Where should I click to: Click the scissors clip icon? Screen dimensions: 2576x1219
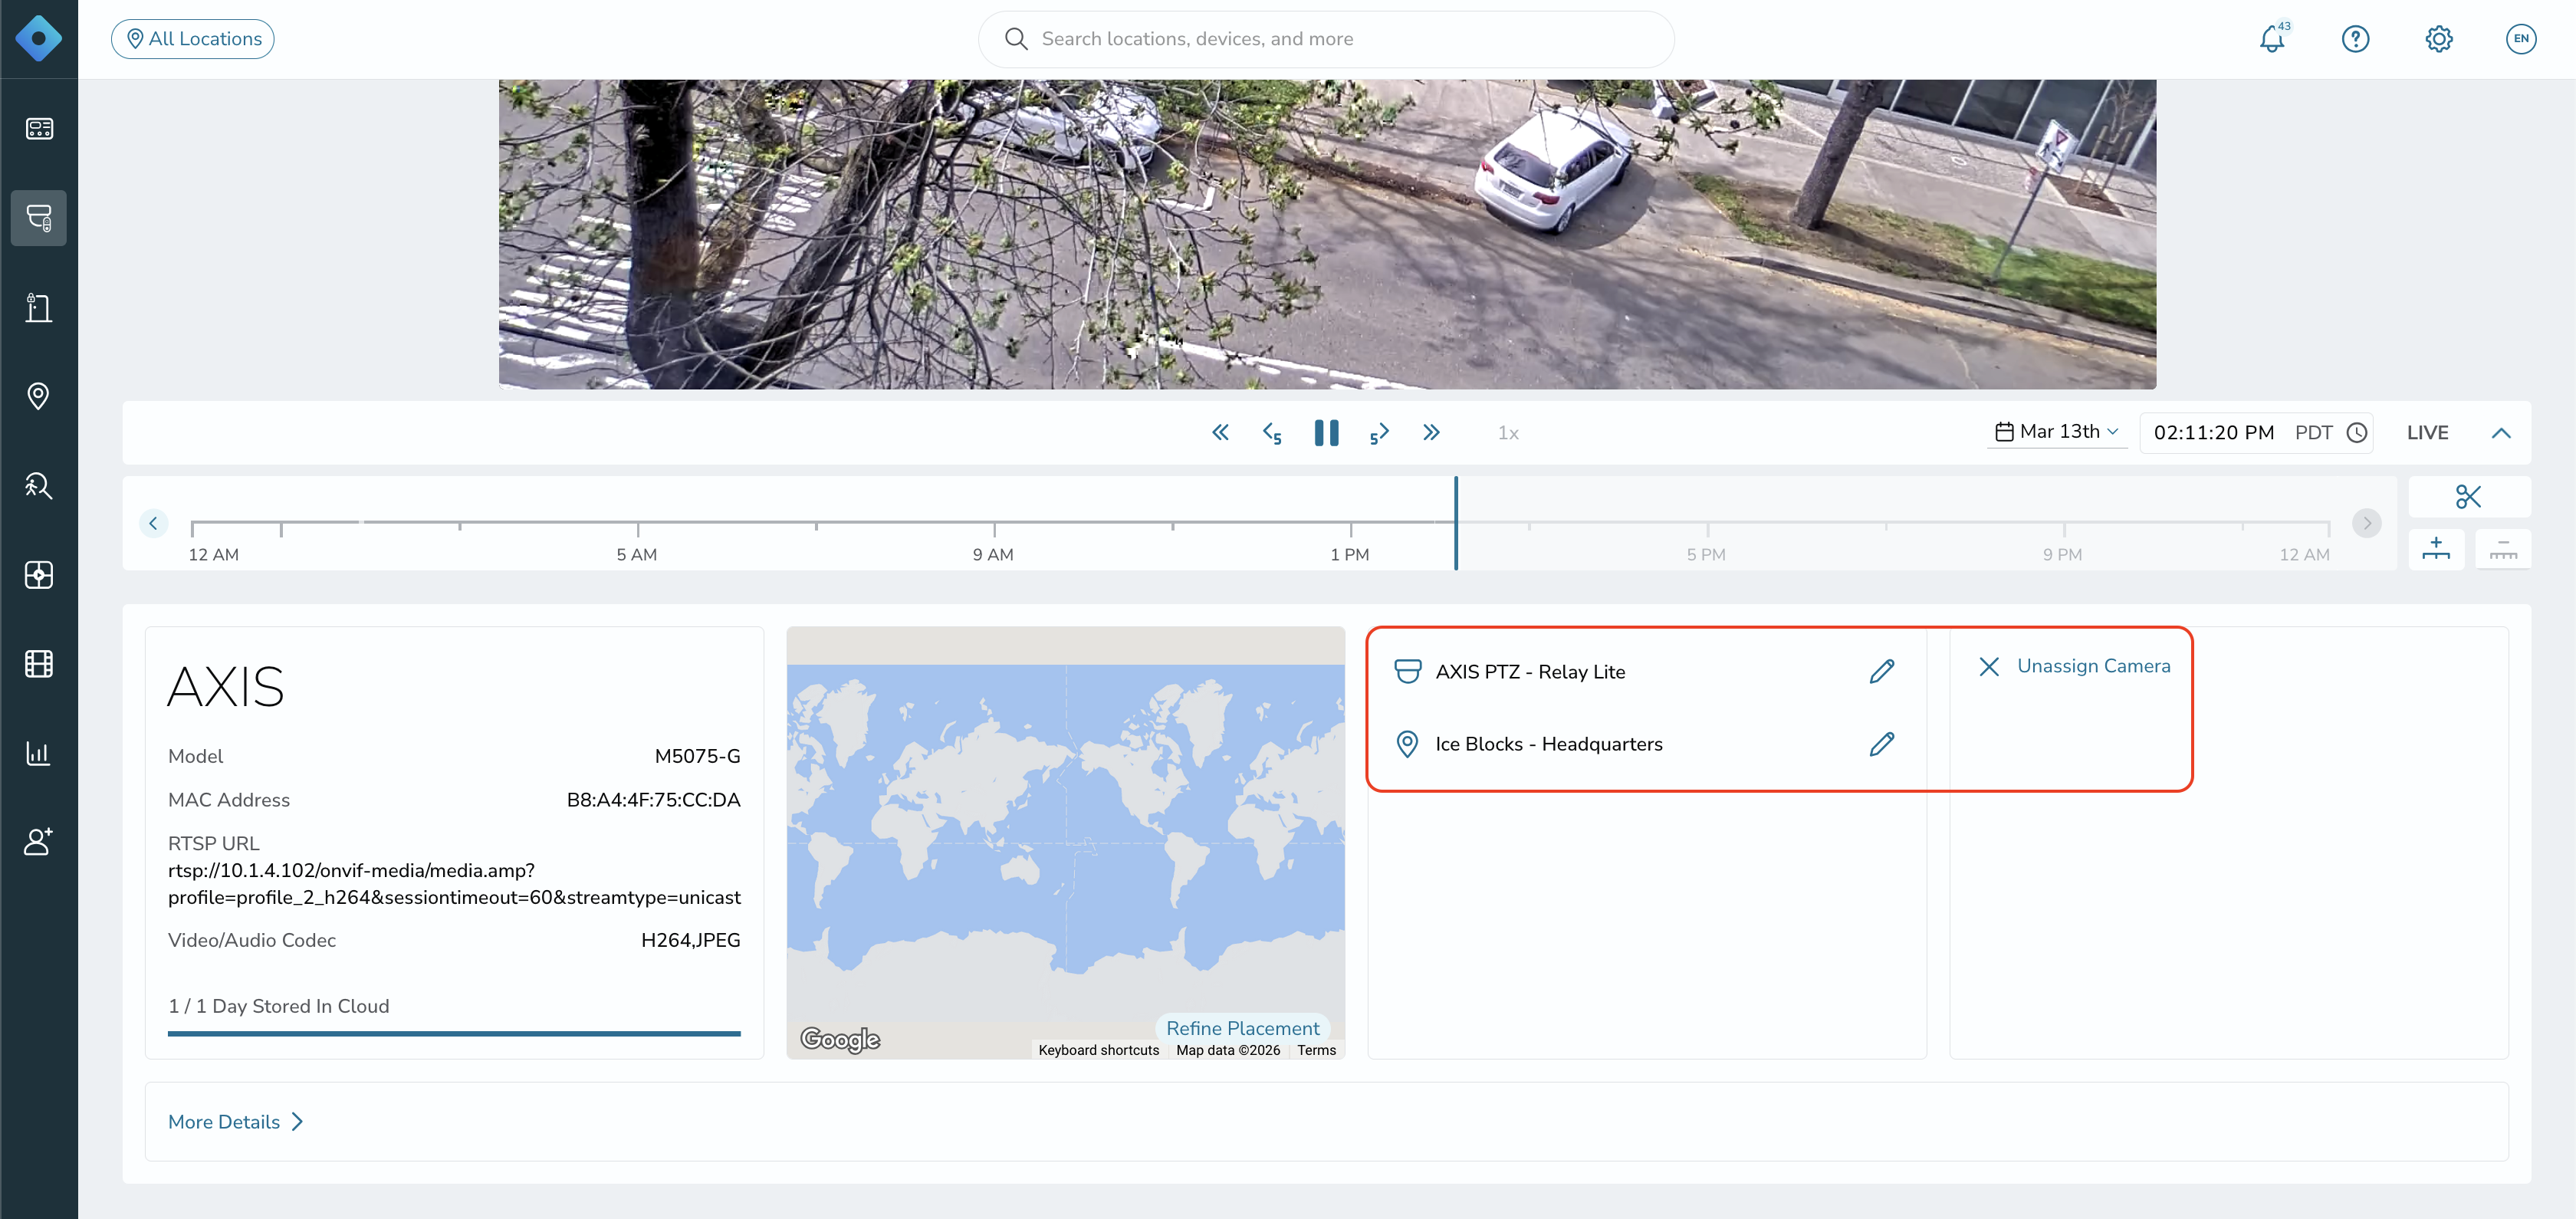[2469, 497]
